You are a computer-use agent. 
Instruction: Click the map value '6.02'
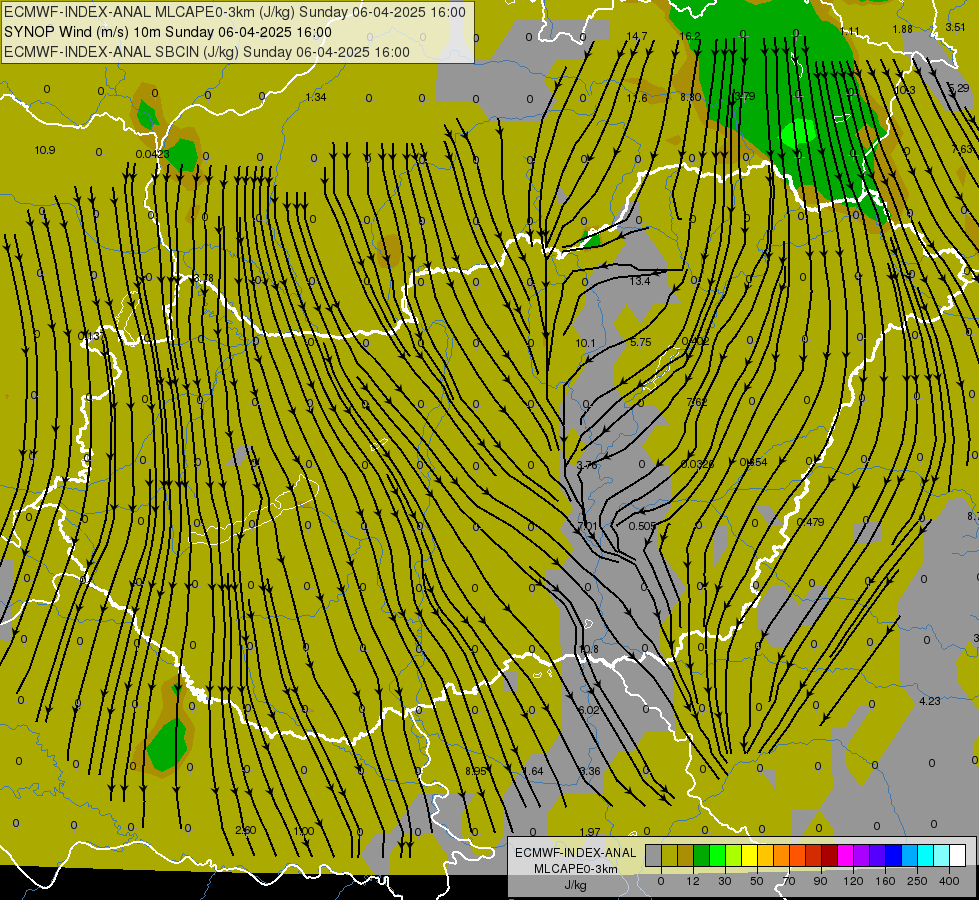589,710
